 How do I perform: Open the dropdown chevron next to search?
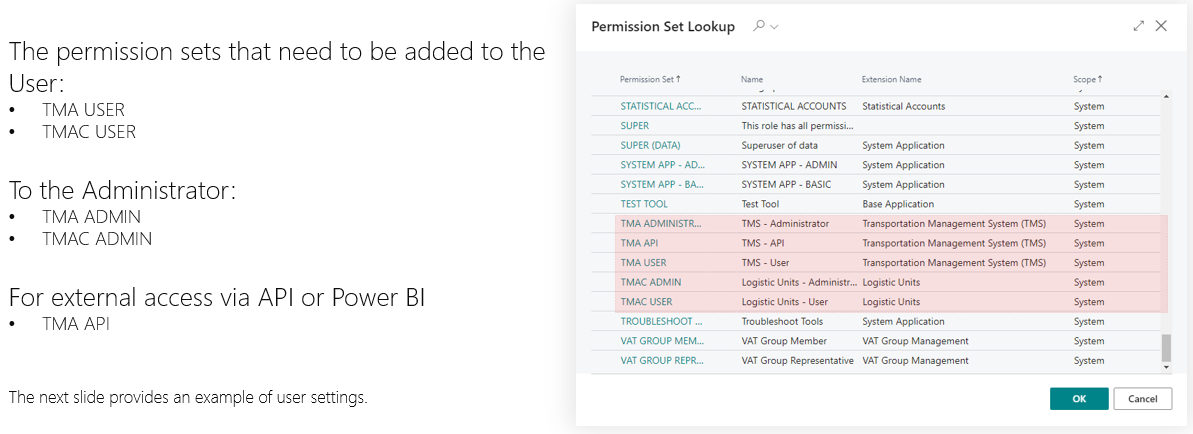(774, 27)
